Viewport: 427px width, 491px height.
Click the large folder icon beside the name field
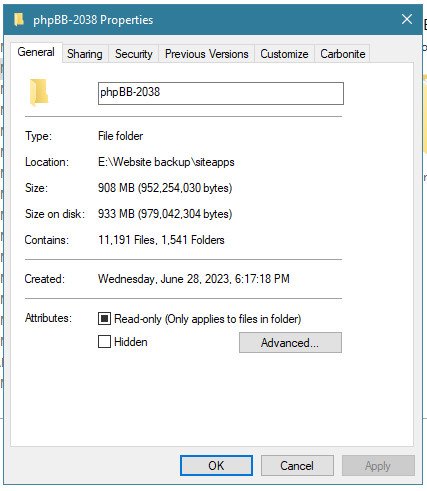pos(39,92)
